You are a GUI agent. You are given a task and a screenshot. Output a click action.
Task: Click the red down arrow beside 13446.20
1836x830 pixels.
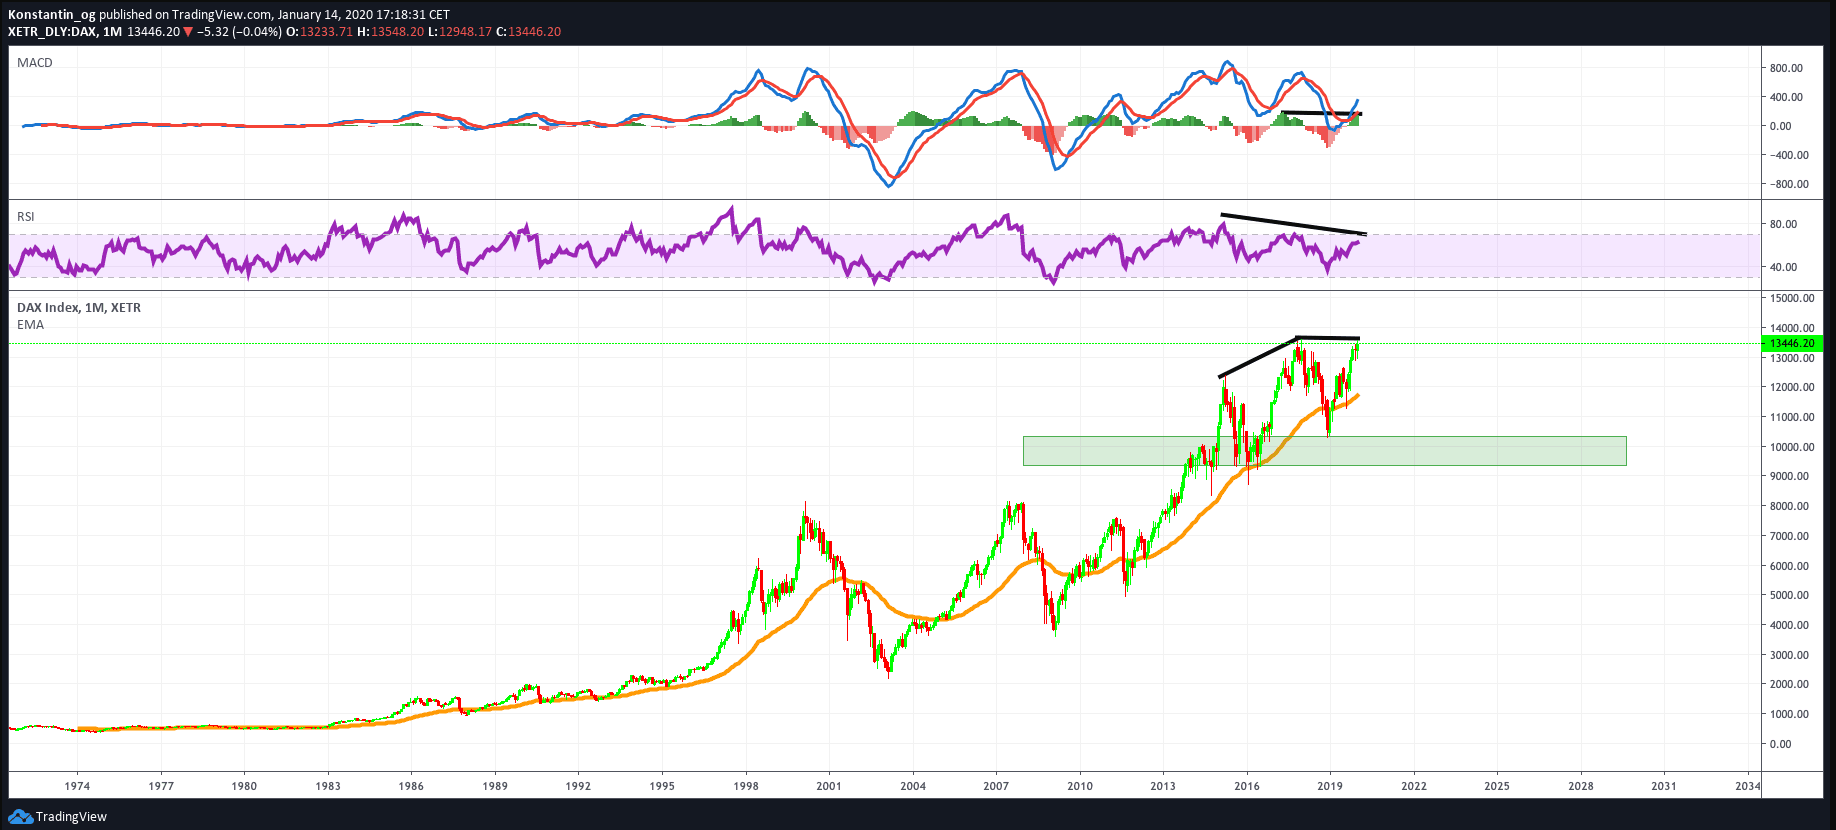[187, 32]
